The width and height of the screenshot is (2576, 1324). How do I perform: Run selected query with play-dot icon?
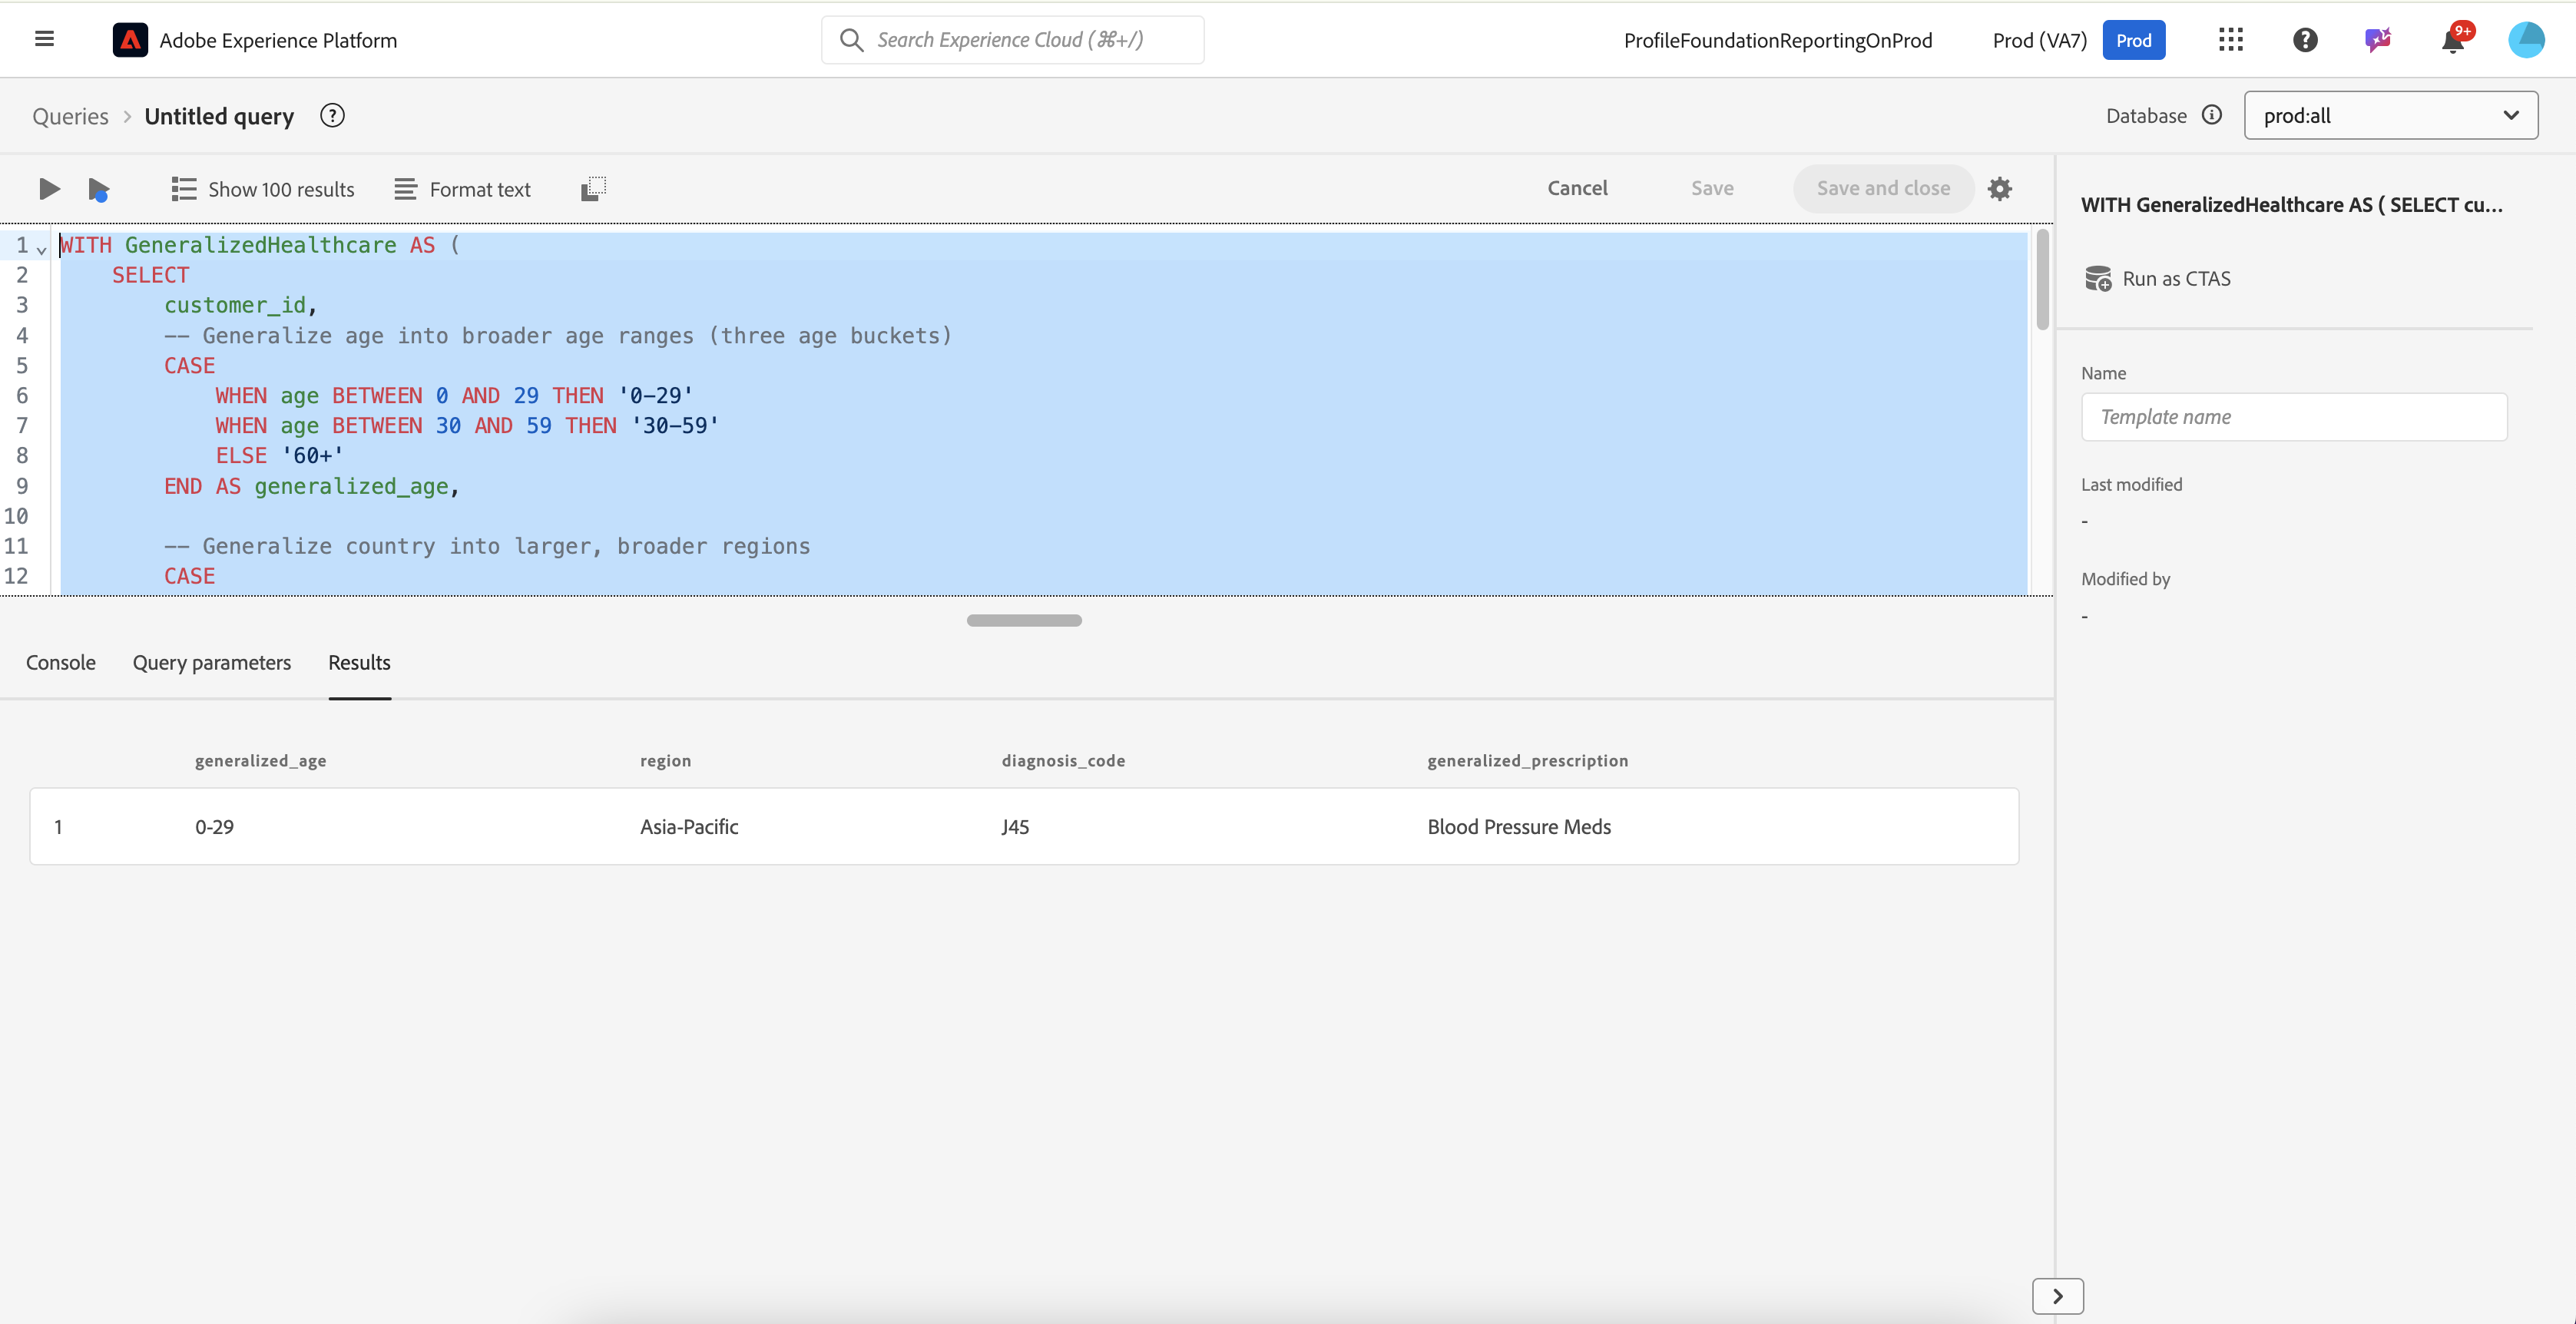[98, 189]
